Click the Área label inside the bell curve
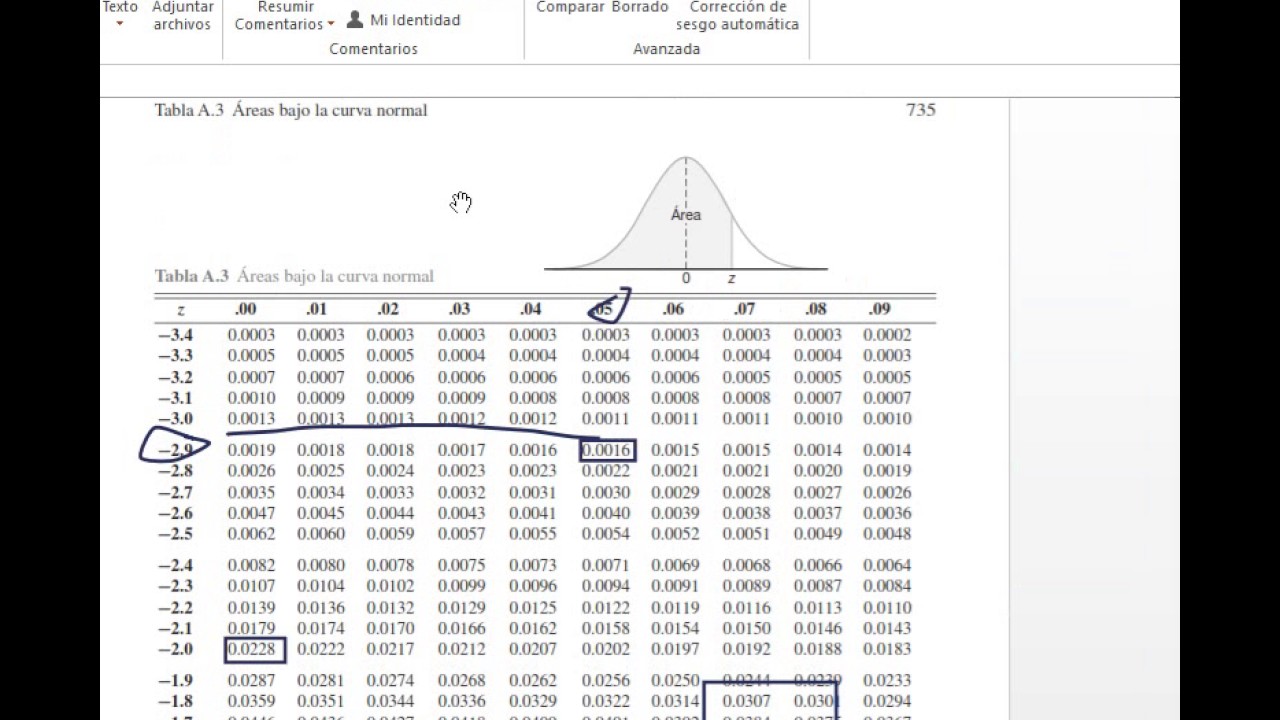 coord(686,215)
